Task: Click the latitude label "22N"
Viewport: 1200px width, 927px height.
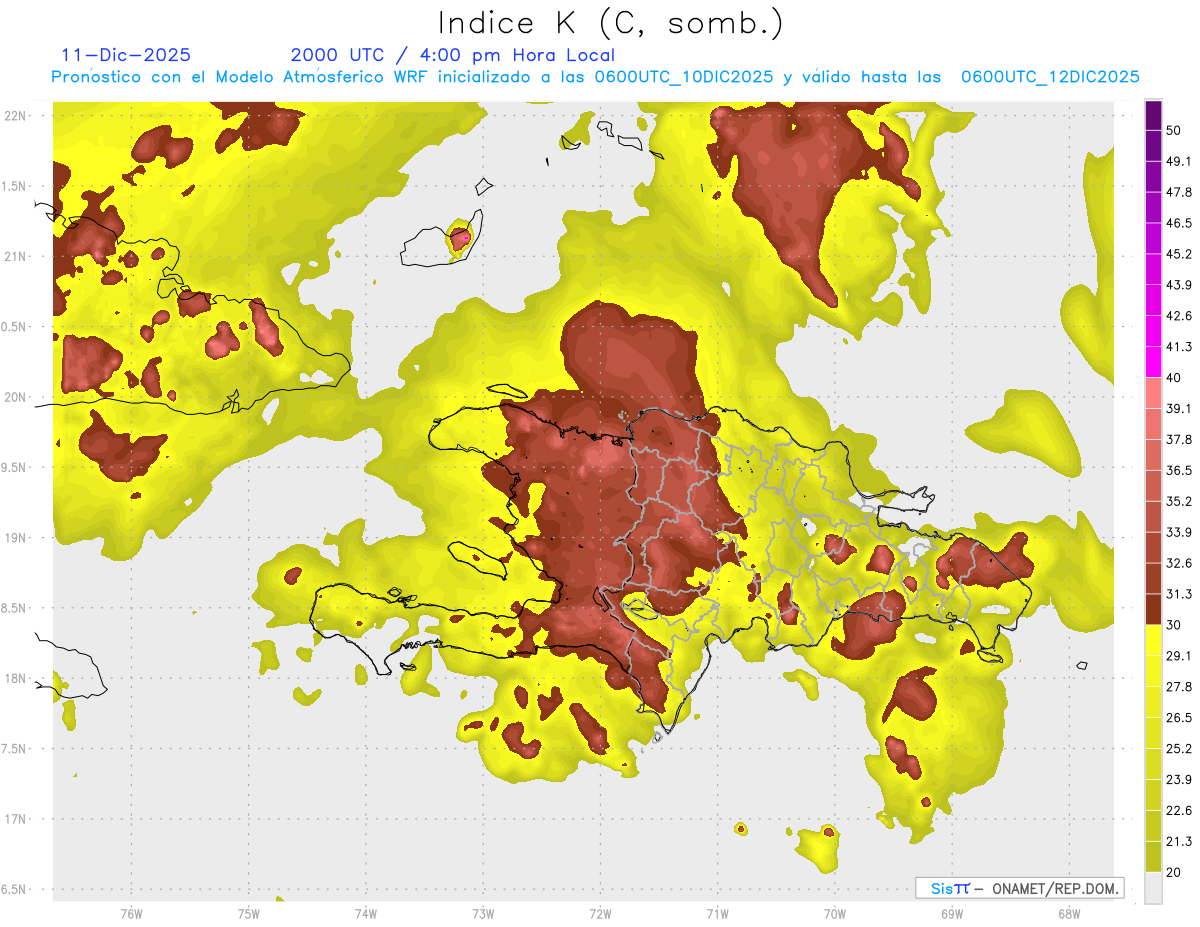Action: point(15,115)
